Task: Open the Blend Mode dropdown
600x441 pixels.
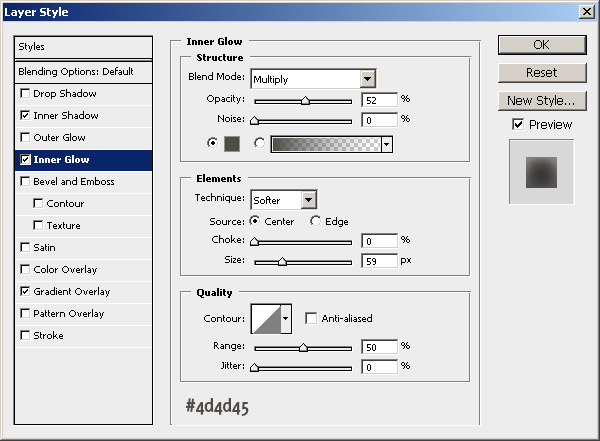Action: click(x=313, y=79)
